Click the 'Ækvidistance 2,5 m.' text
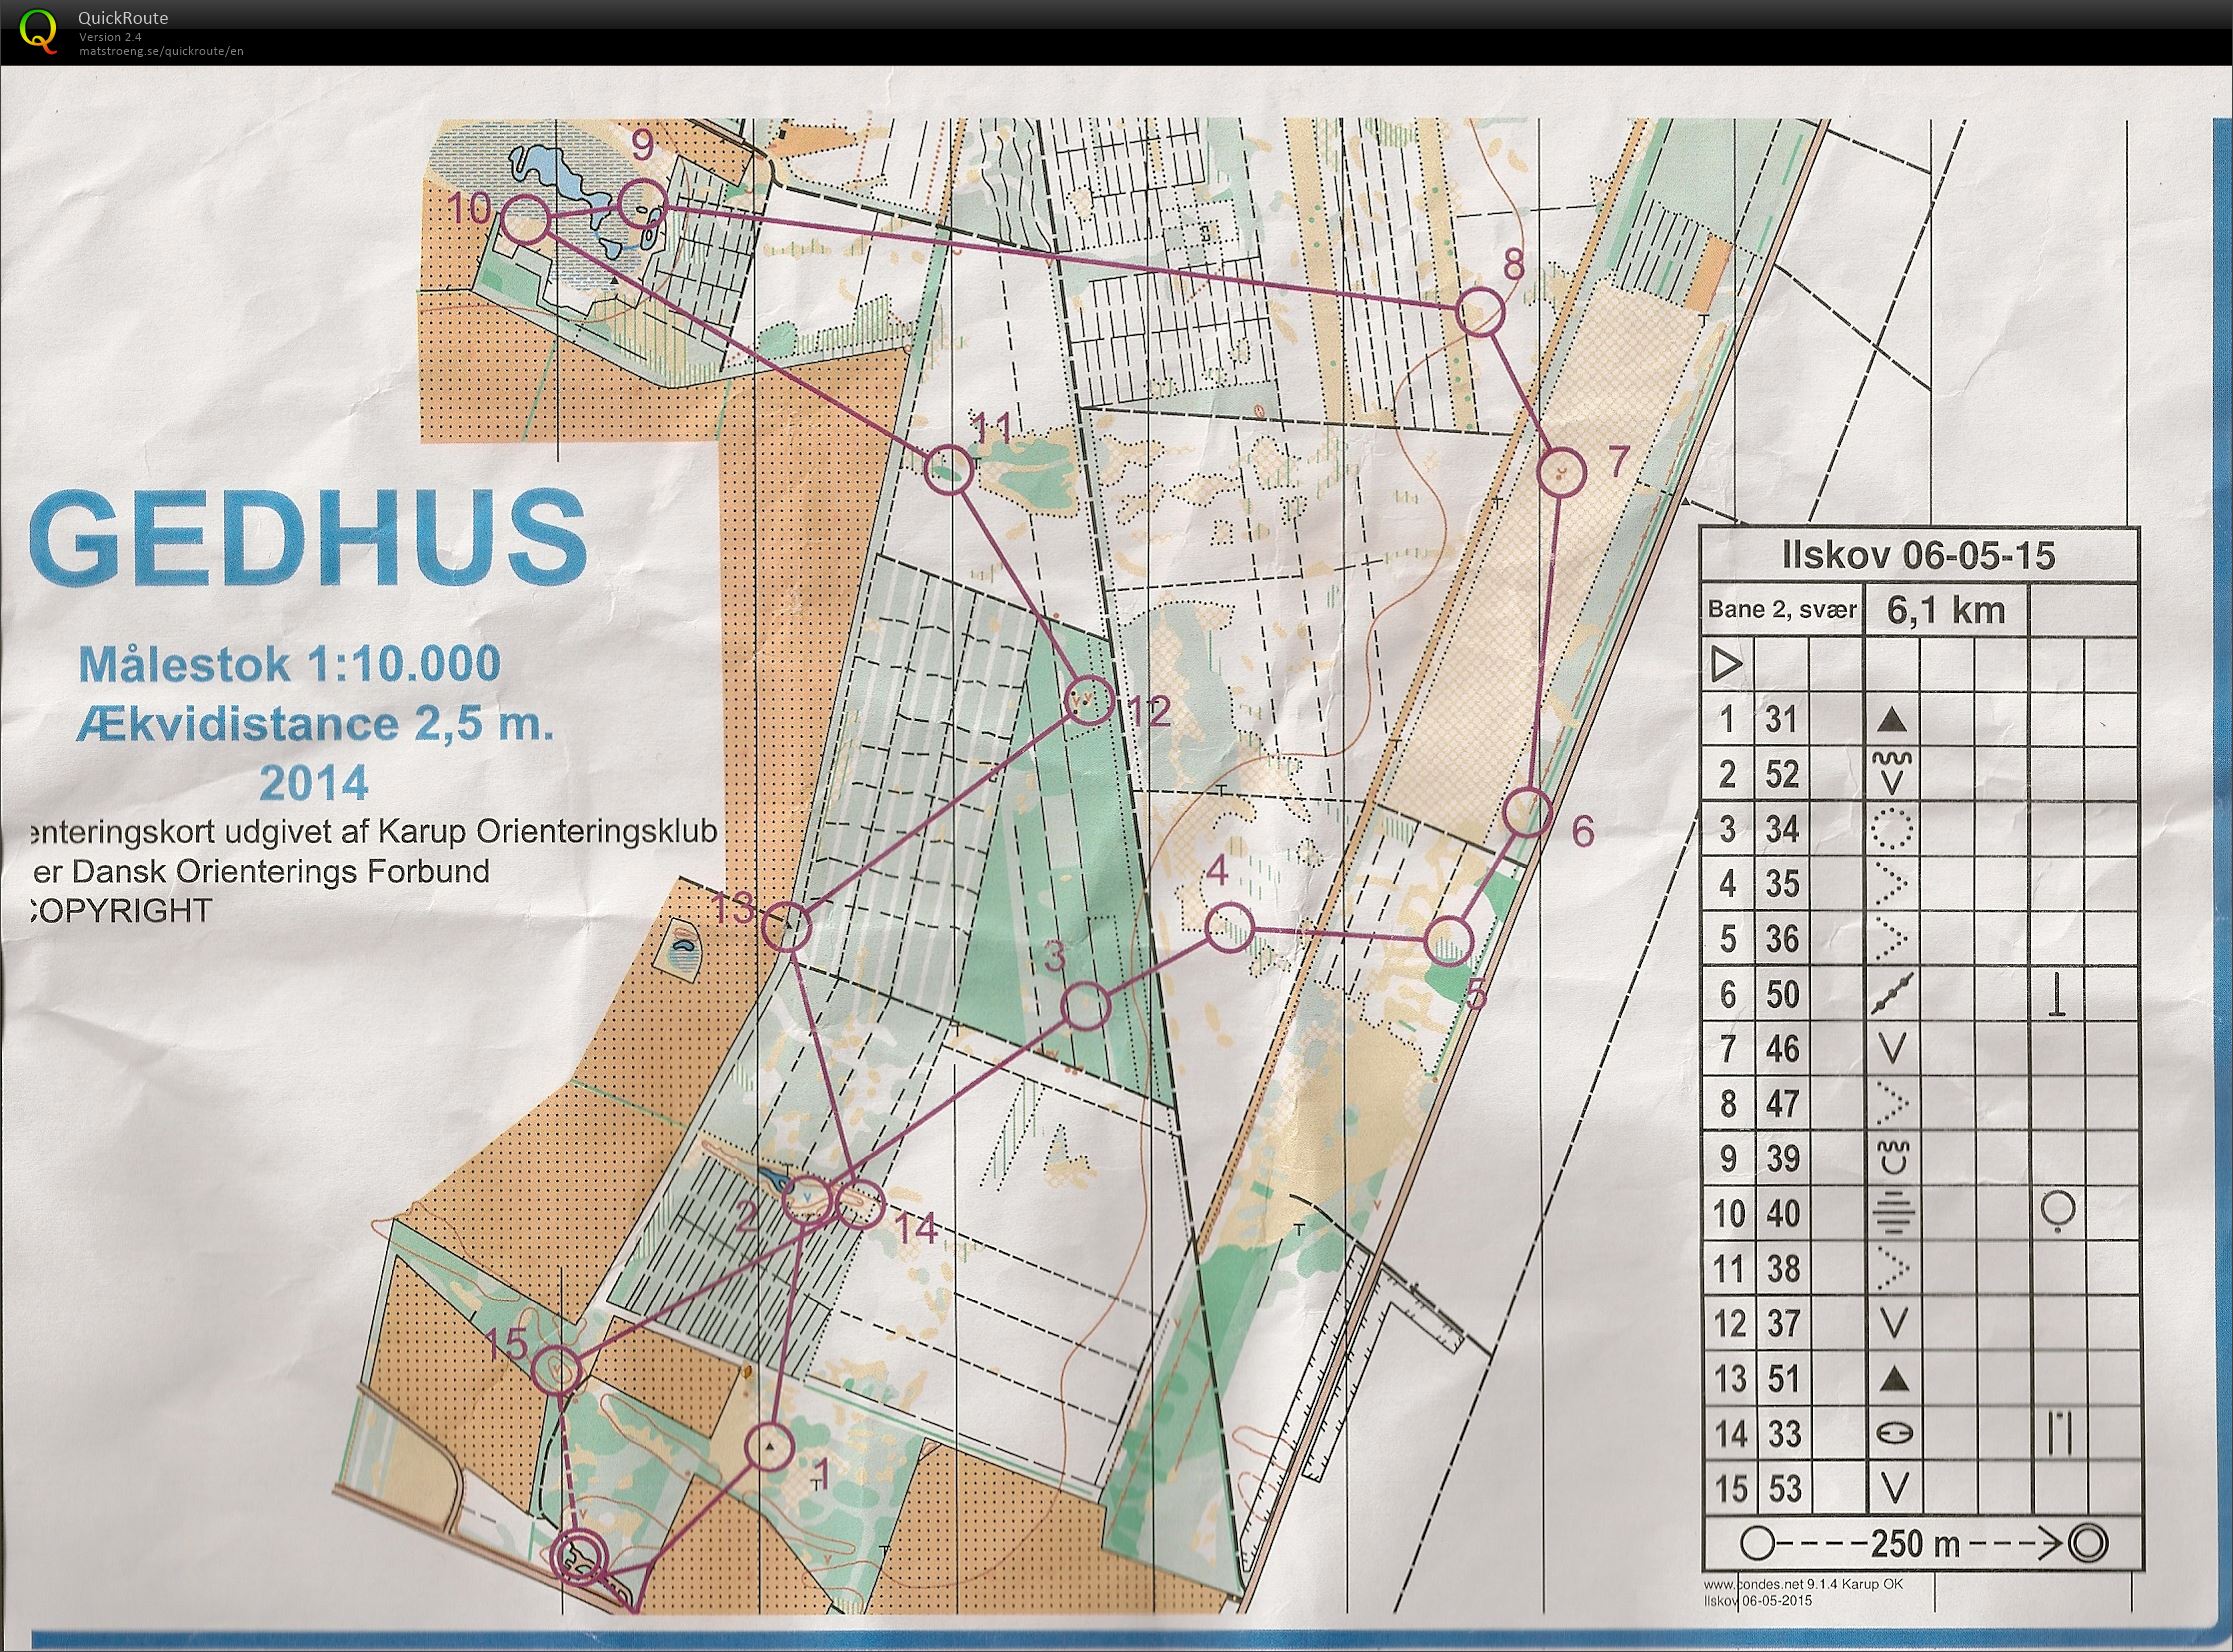Screen dimensions: 2233x1652 (x=314, y=724)
